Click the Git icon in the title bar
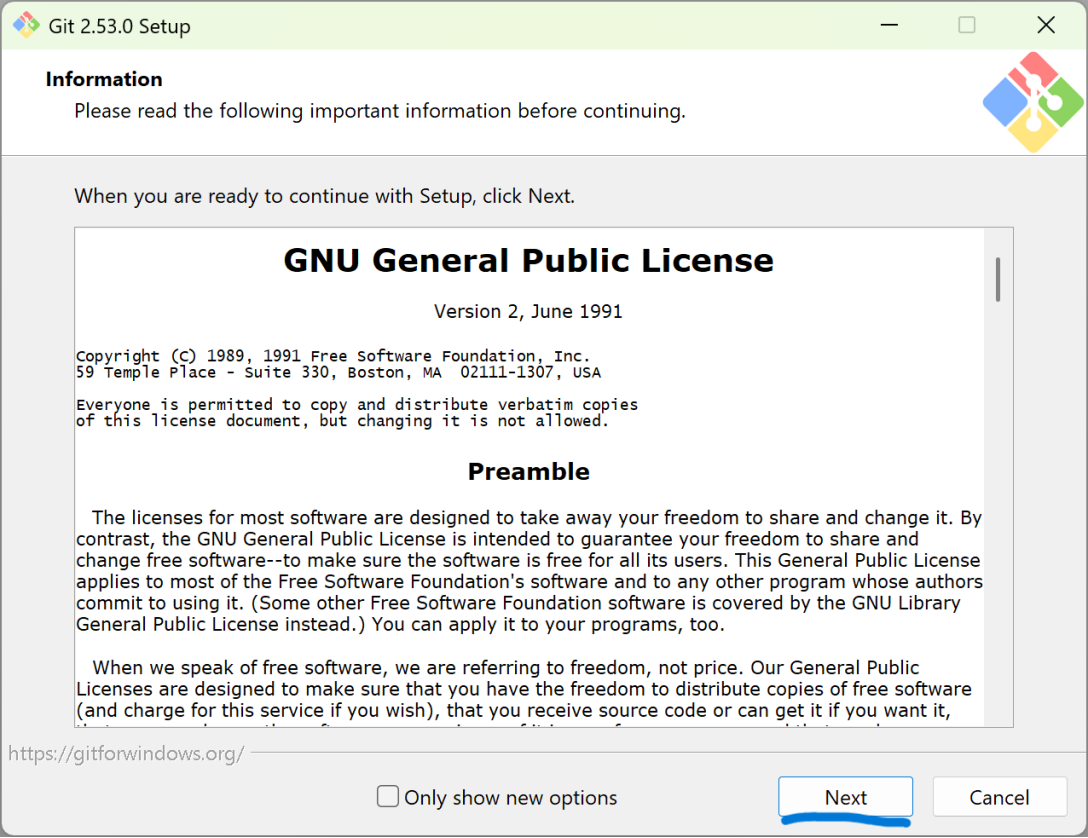The height and width of the screenshot is (838, 1088). [26, 26]
